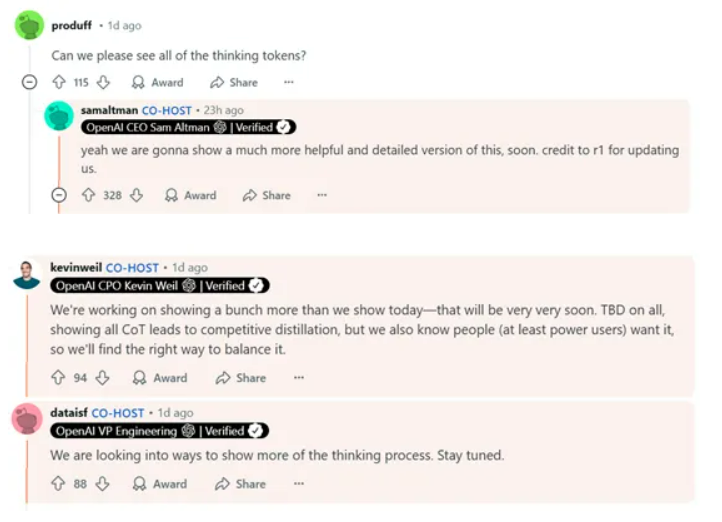Image resolution: width=722 pixels, height=522 pixels.
Task: Upvote dataisf's comment
Action: pyautogui.click(x=58, y=483)
